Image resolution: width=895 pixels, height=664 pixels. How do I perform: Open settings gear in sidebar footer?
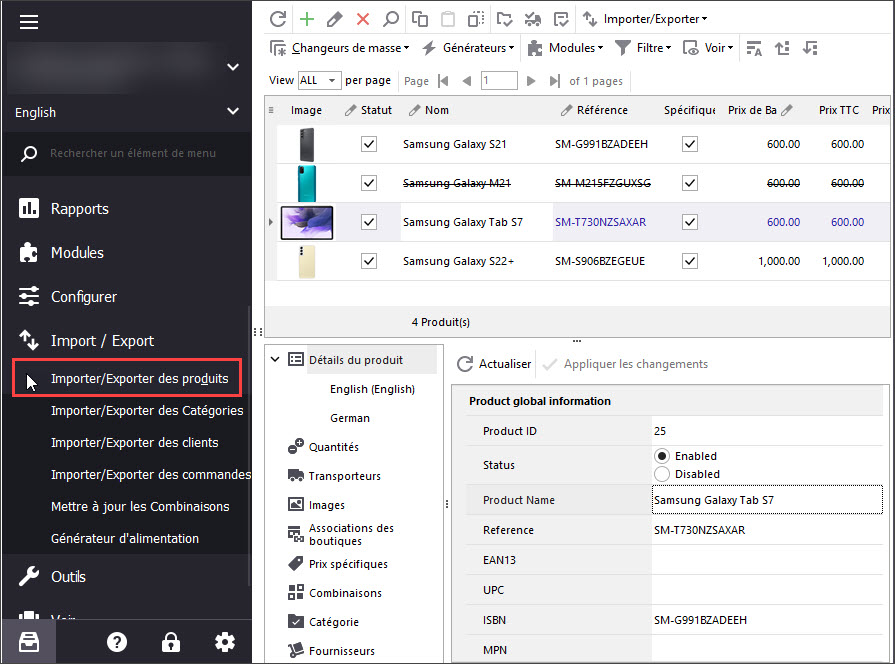[225, 642]
